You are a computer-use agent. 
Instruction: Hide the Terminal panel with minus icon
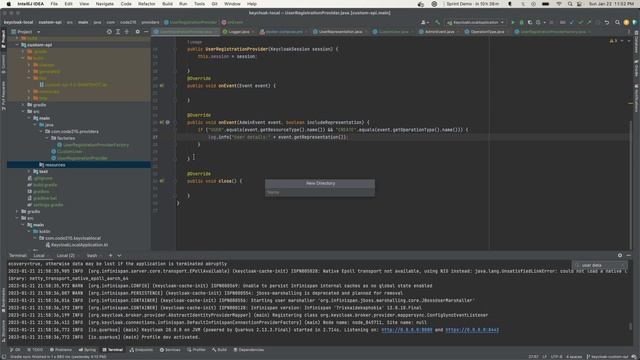tap(629, 256)
